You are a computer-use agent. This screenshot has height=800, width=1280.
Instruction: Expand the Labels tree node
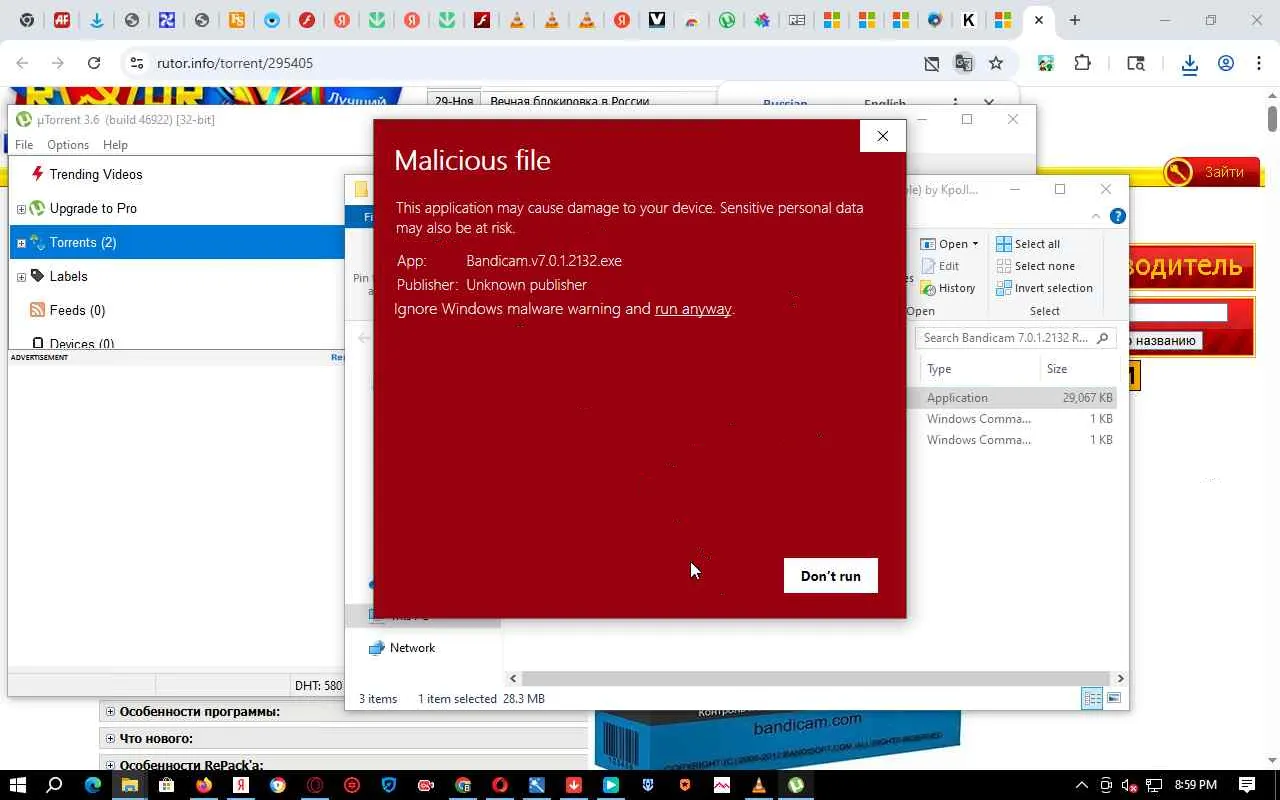click(21, 277)
